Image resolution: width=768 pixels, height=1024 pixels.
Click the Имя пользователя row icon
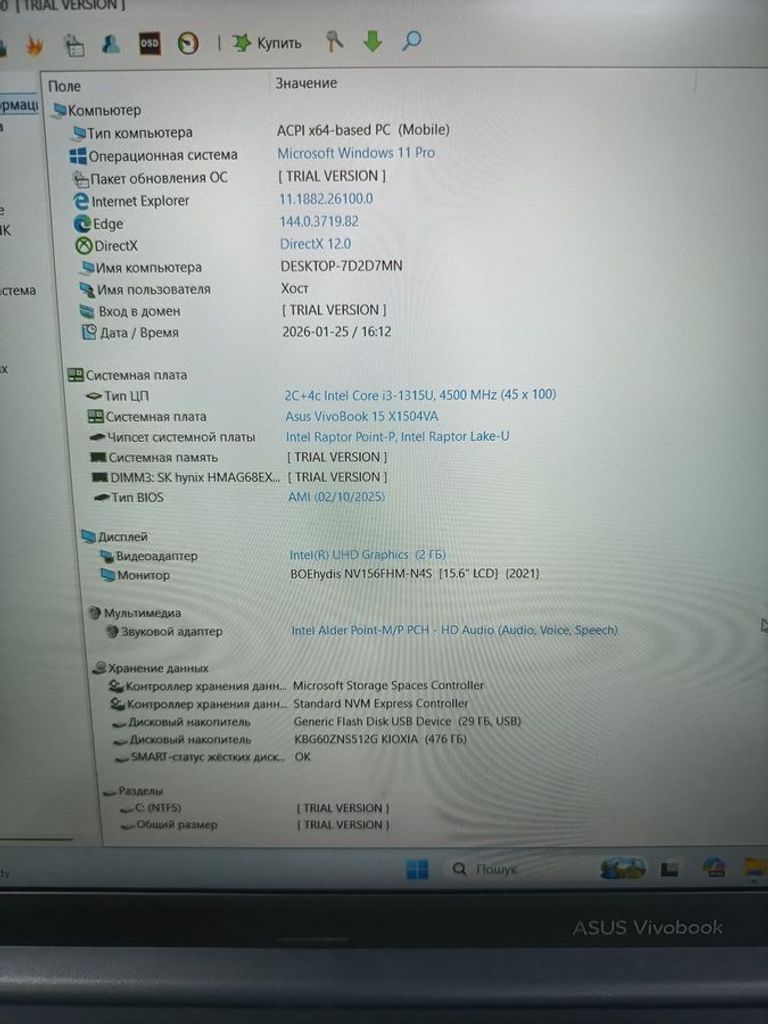click(87, 289)
